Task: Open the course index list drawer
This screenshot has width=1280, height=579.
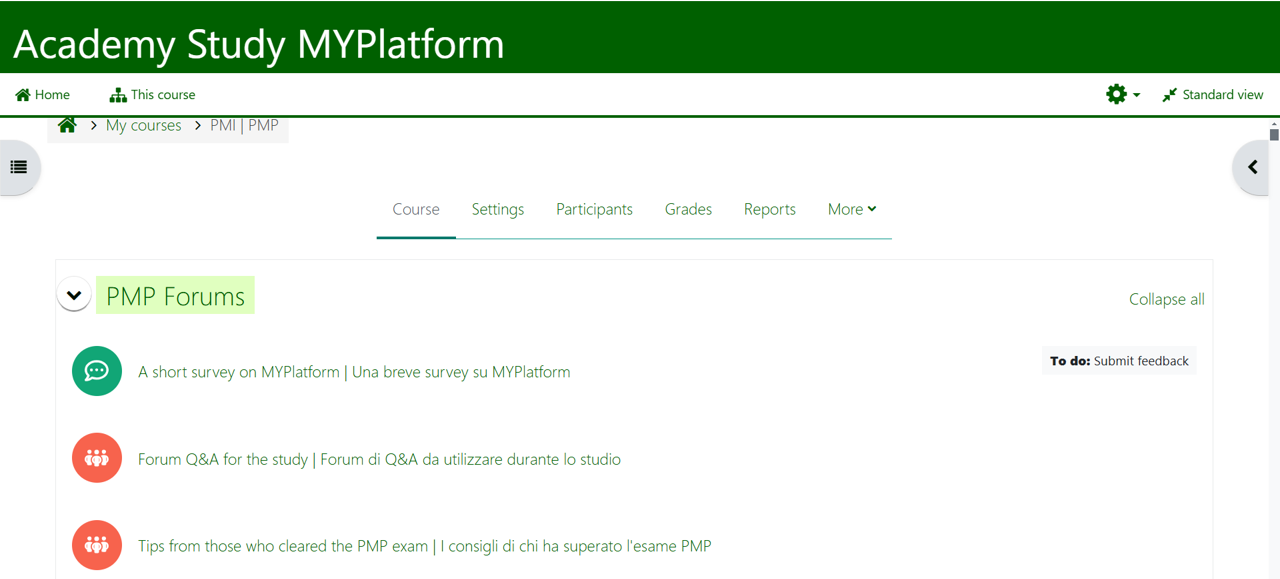Action: click(x=18, y=167)
